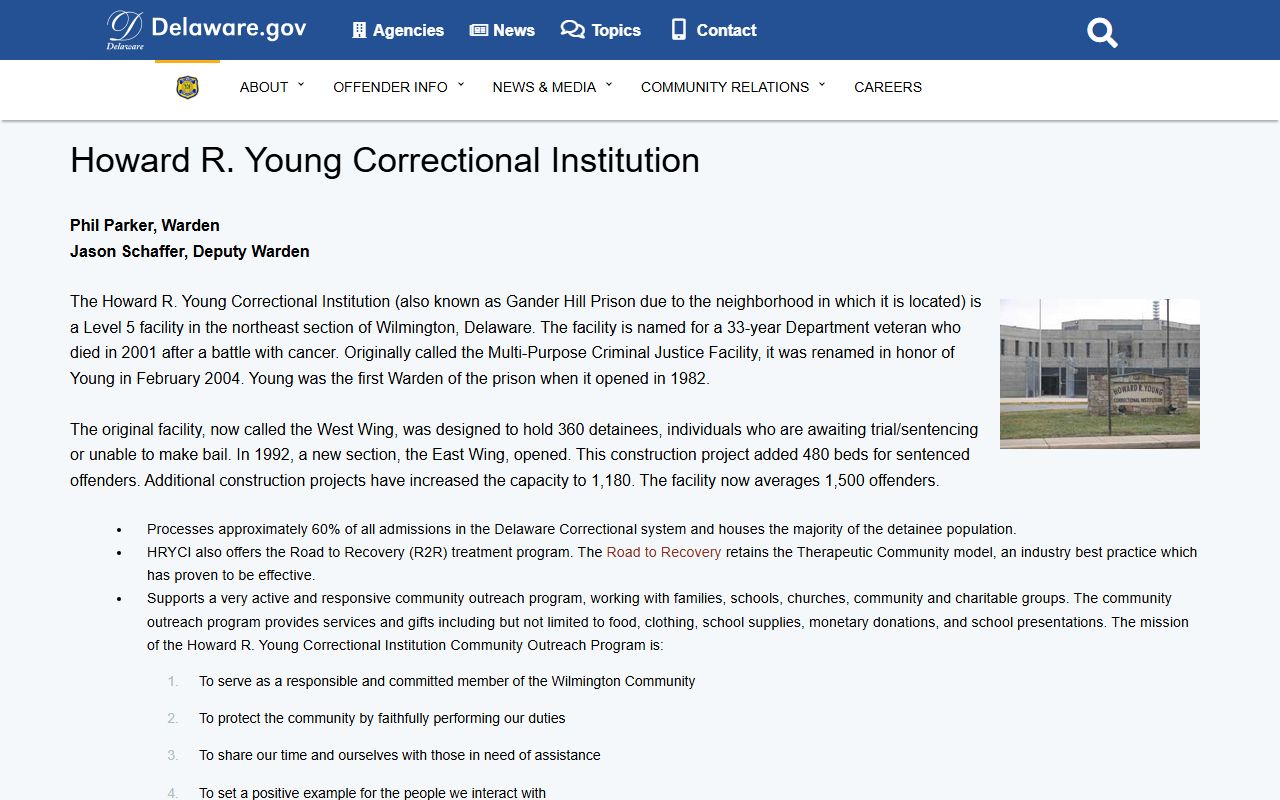Viewport: 1280px width, 800px height.
Task: Click the correctional institution building photo
Action: (1100, 373)
